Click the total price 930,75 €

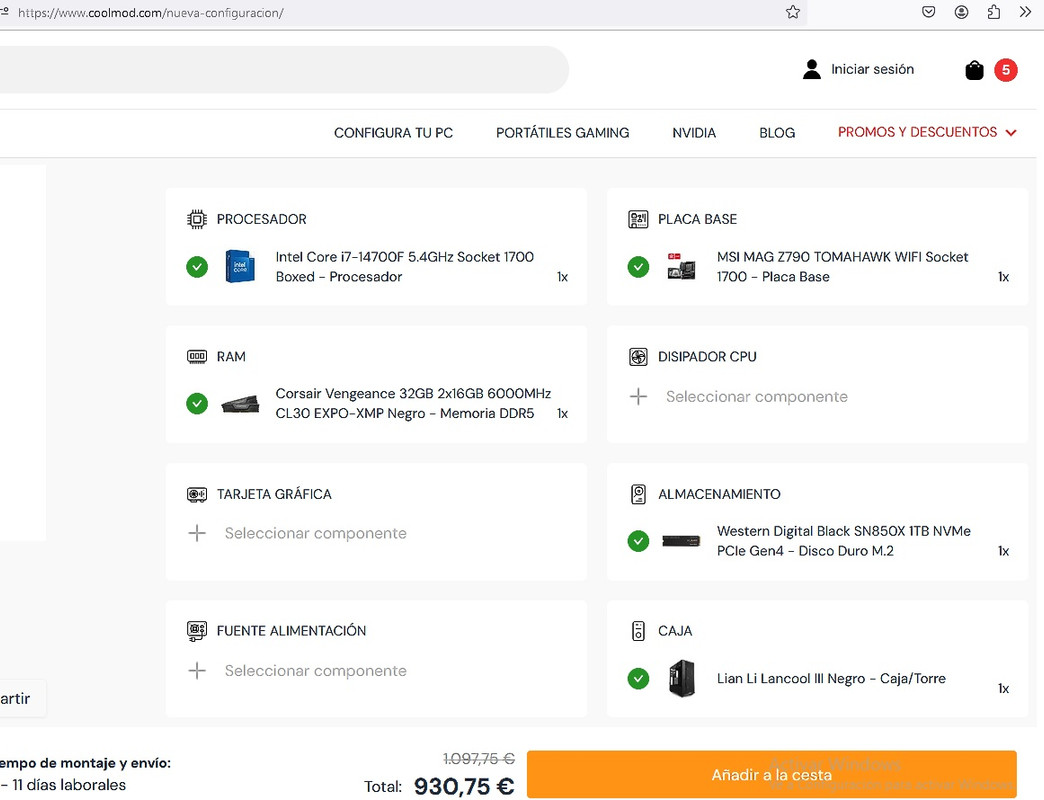tap(464, 786)
